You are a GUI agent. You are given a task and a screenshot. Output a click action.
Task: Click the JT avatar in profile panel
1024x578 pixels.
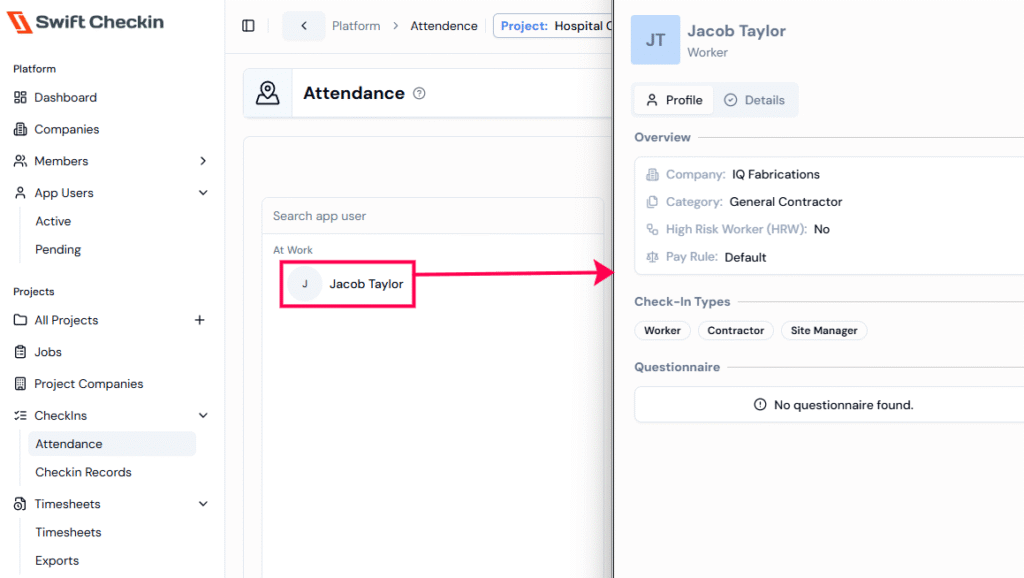655,40
